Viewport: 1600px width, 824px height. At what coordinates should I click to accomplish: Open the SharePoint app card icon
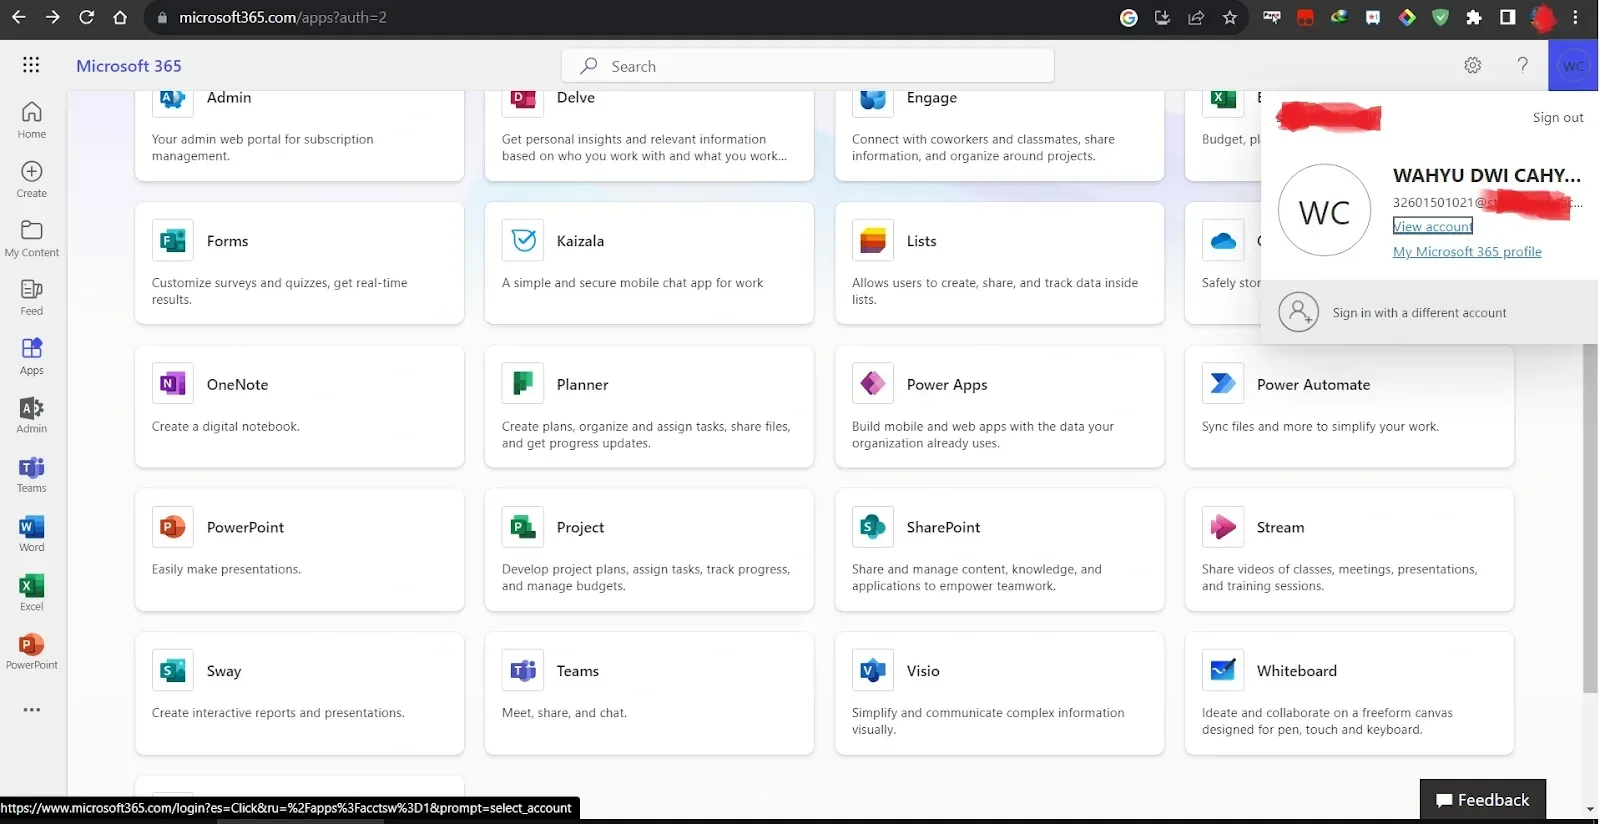click(873, 527)
